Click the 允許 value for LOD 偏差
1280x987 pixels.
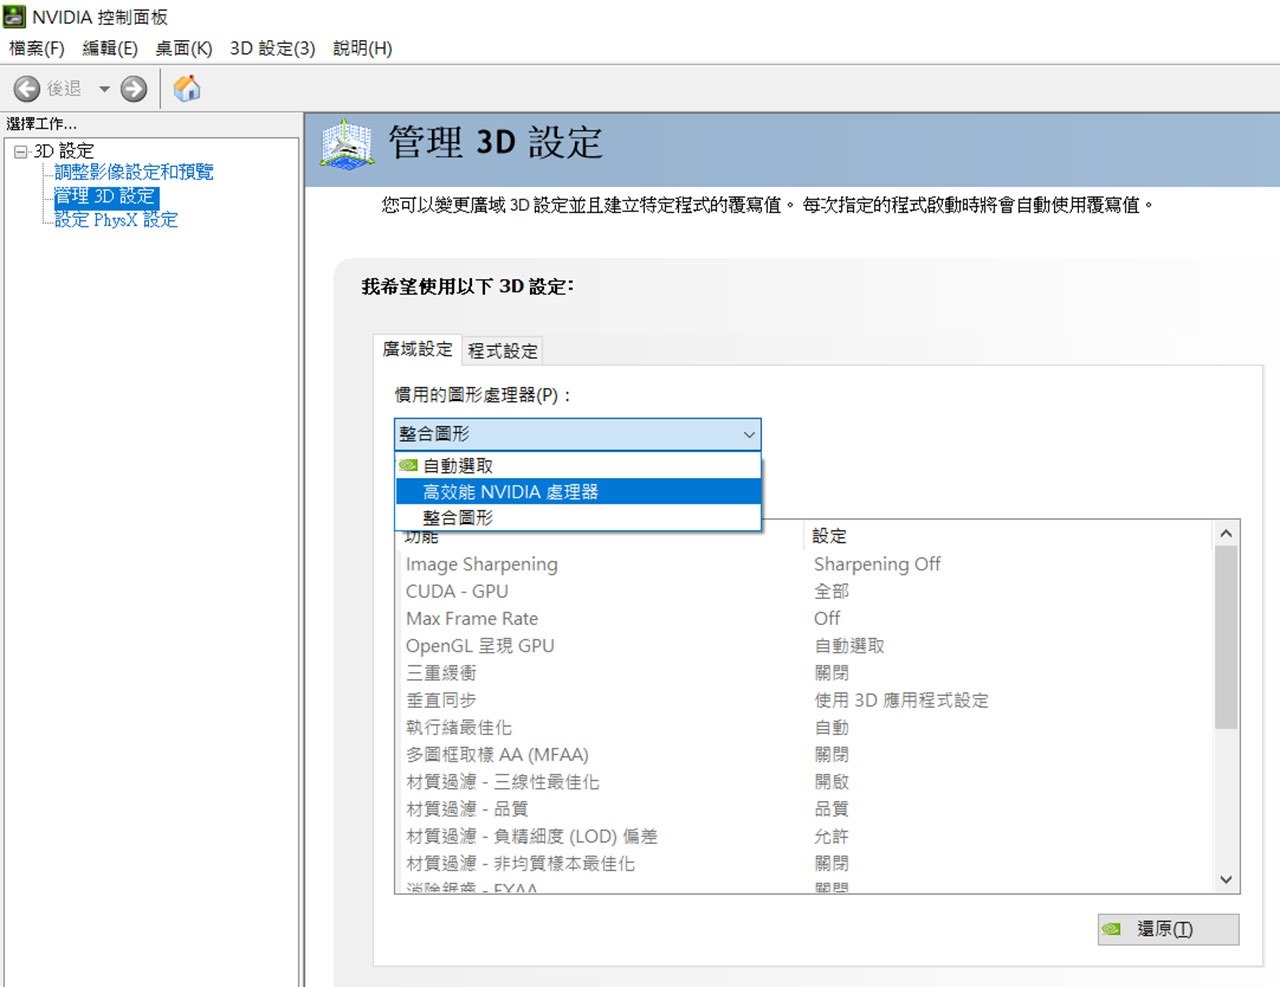pos(832,836)
